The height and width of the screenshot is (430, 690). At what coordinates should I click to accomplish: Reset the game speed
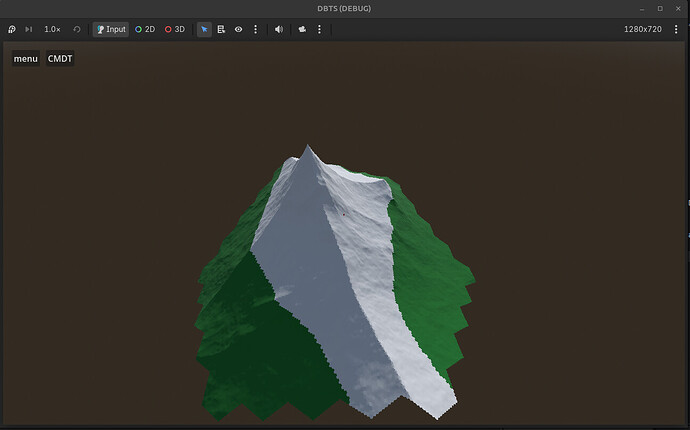coord(77,29)
